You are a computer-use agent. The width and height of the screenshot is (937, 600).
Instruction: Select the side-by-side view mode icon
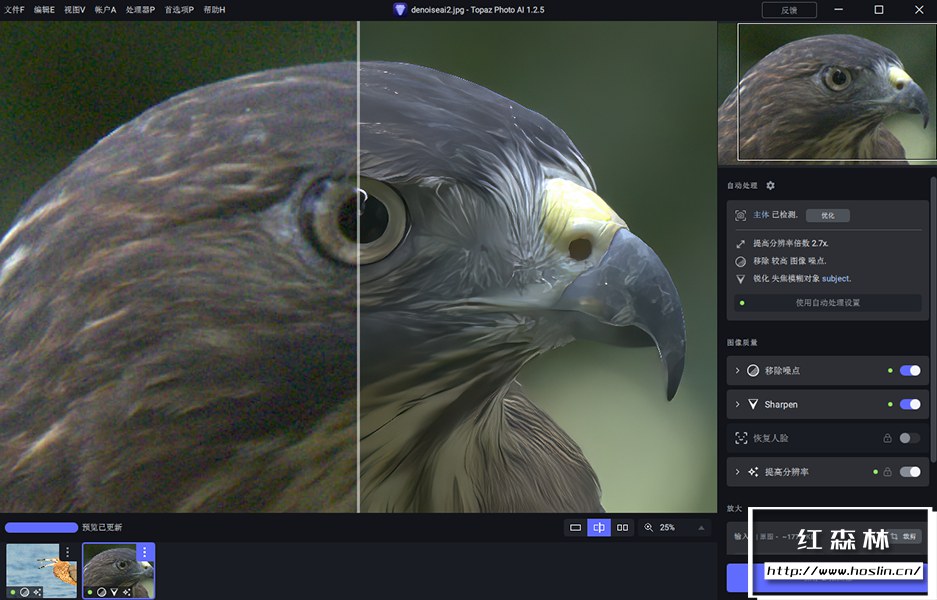(x=623, y=527)
